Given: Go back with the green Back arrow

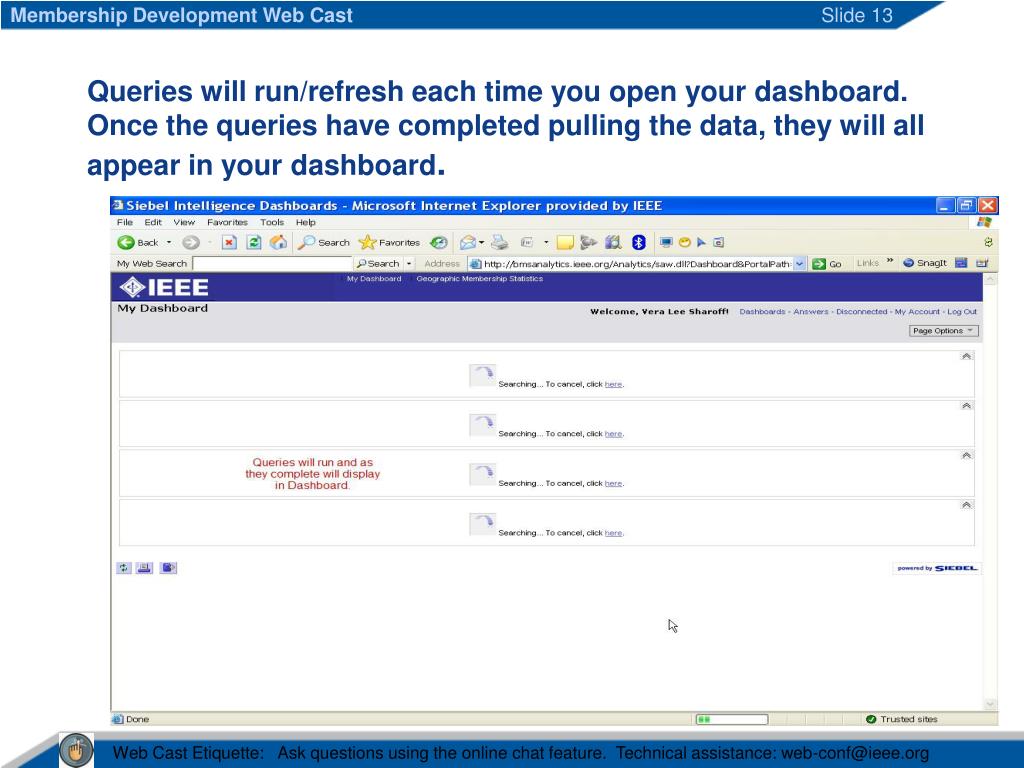Looking at the screenshot, I should tap(138, 243).
